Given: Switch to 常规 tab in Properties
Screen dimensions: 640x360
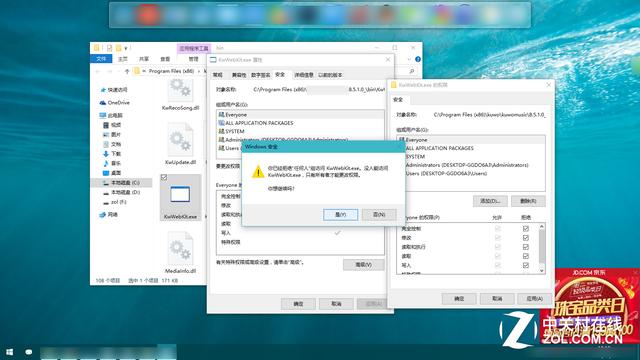Looking at the screenshot, I should (x=218, y=75).
